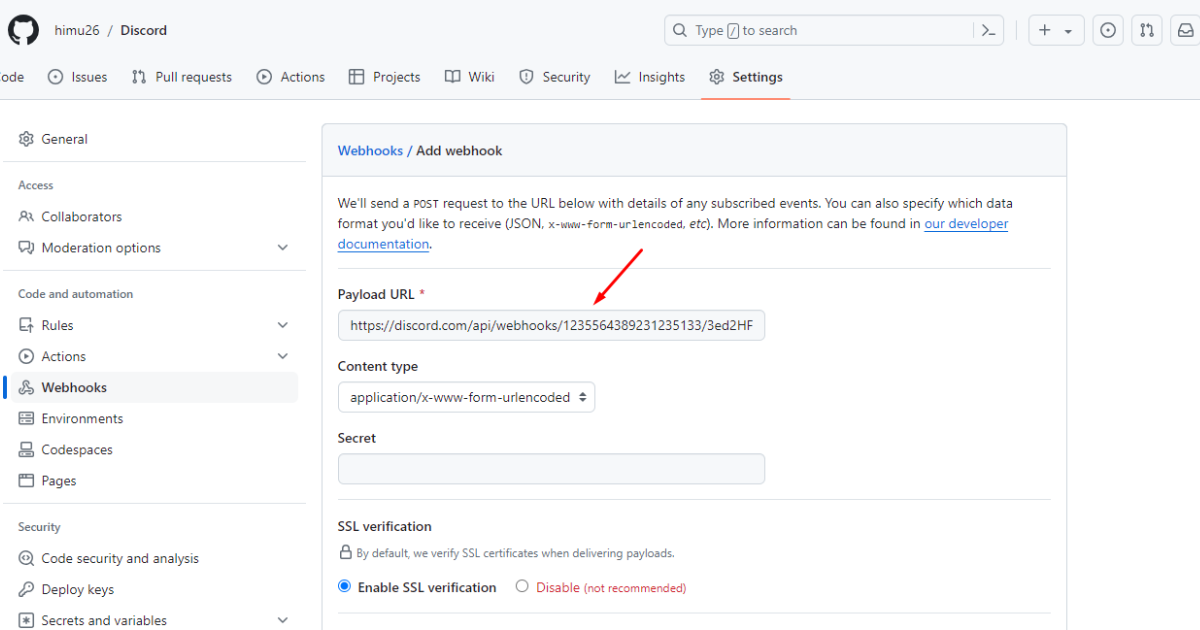Click the Wiki tab book icon
The height and width of the screenshot is (630, 1200).
click(453, 77)
